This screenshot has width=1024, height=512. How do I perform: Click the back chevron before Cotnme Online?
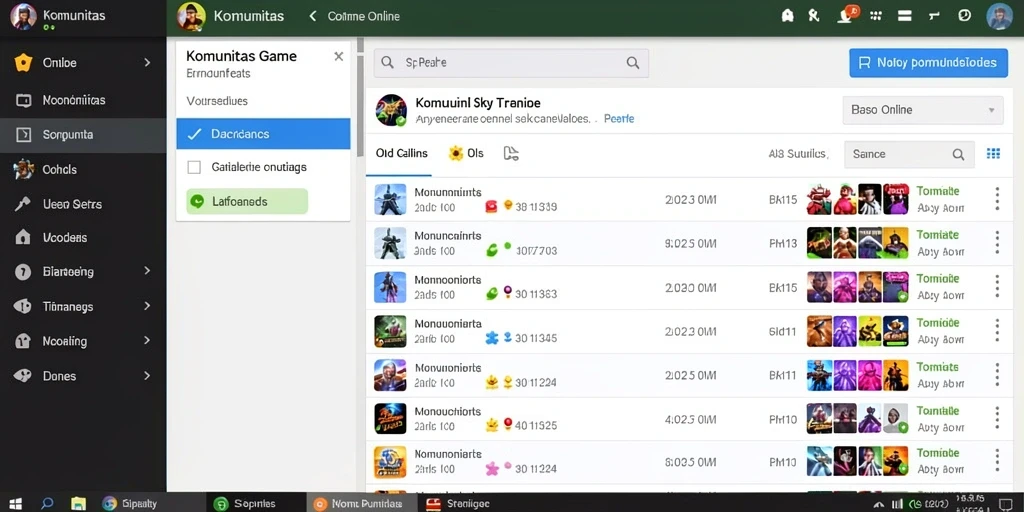click(x=313, y=16)
